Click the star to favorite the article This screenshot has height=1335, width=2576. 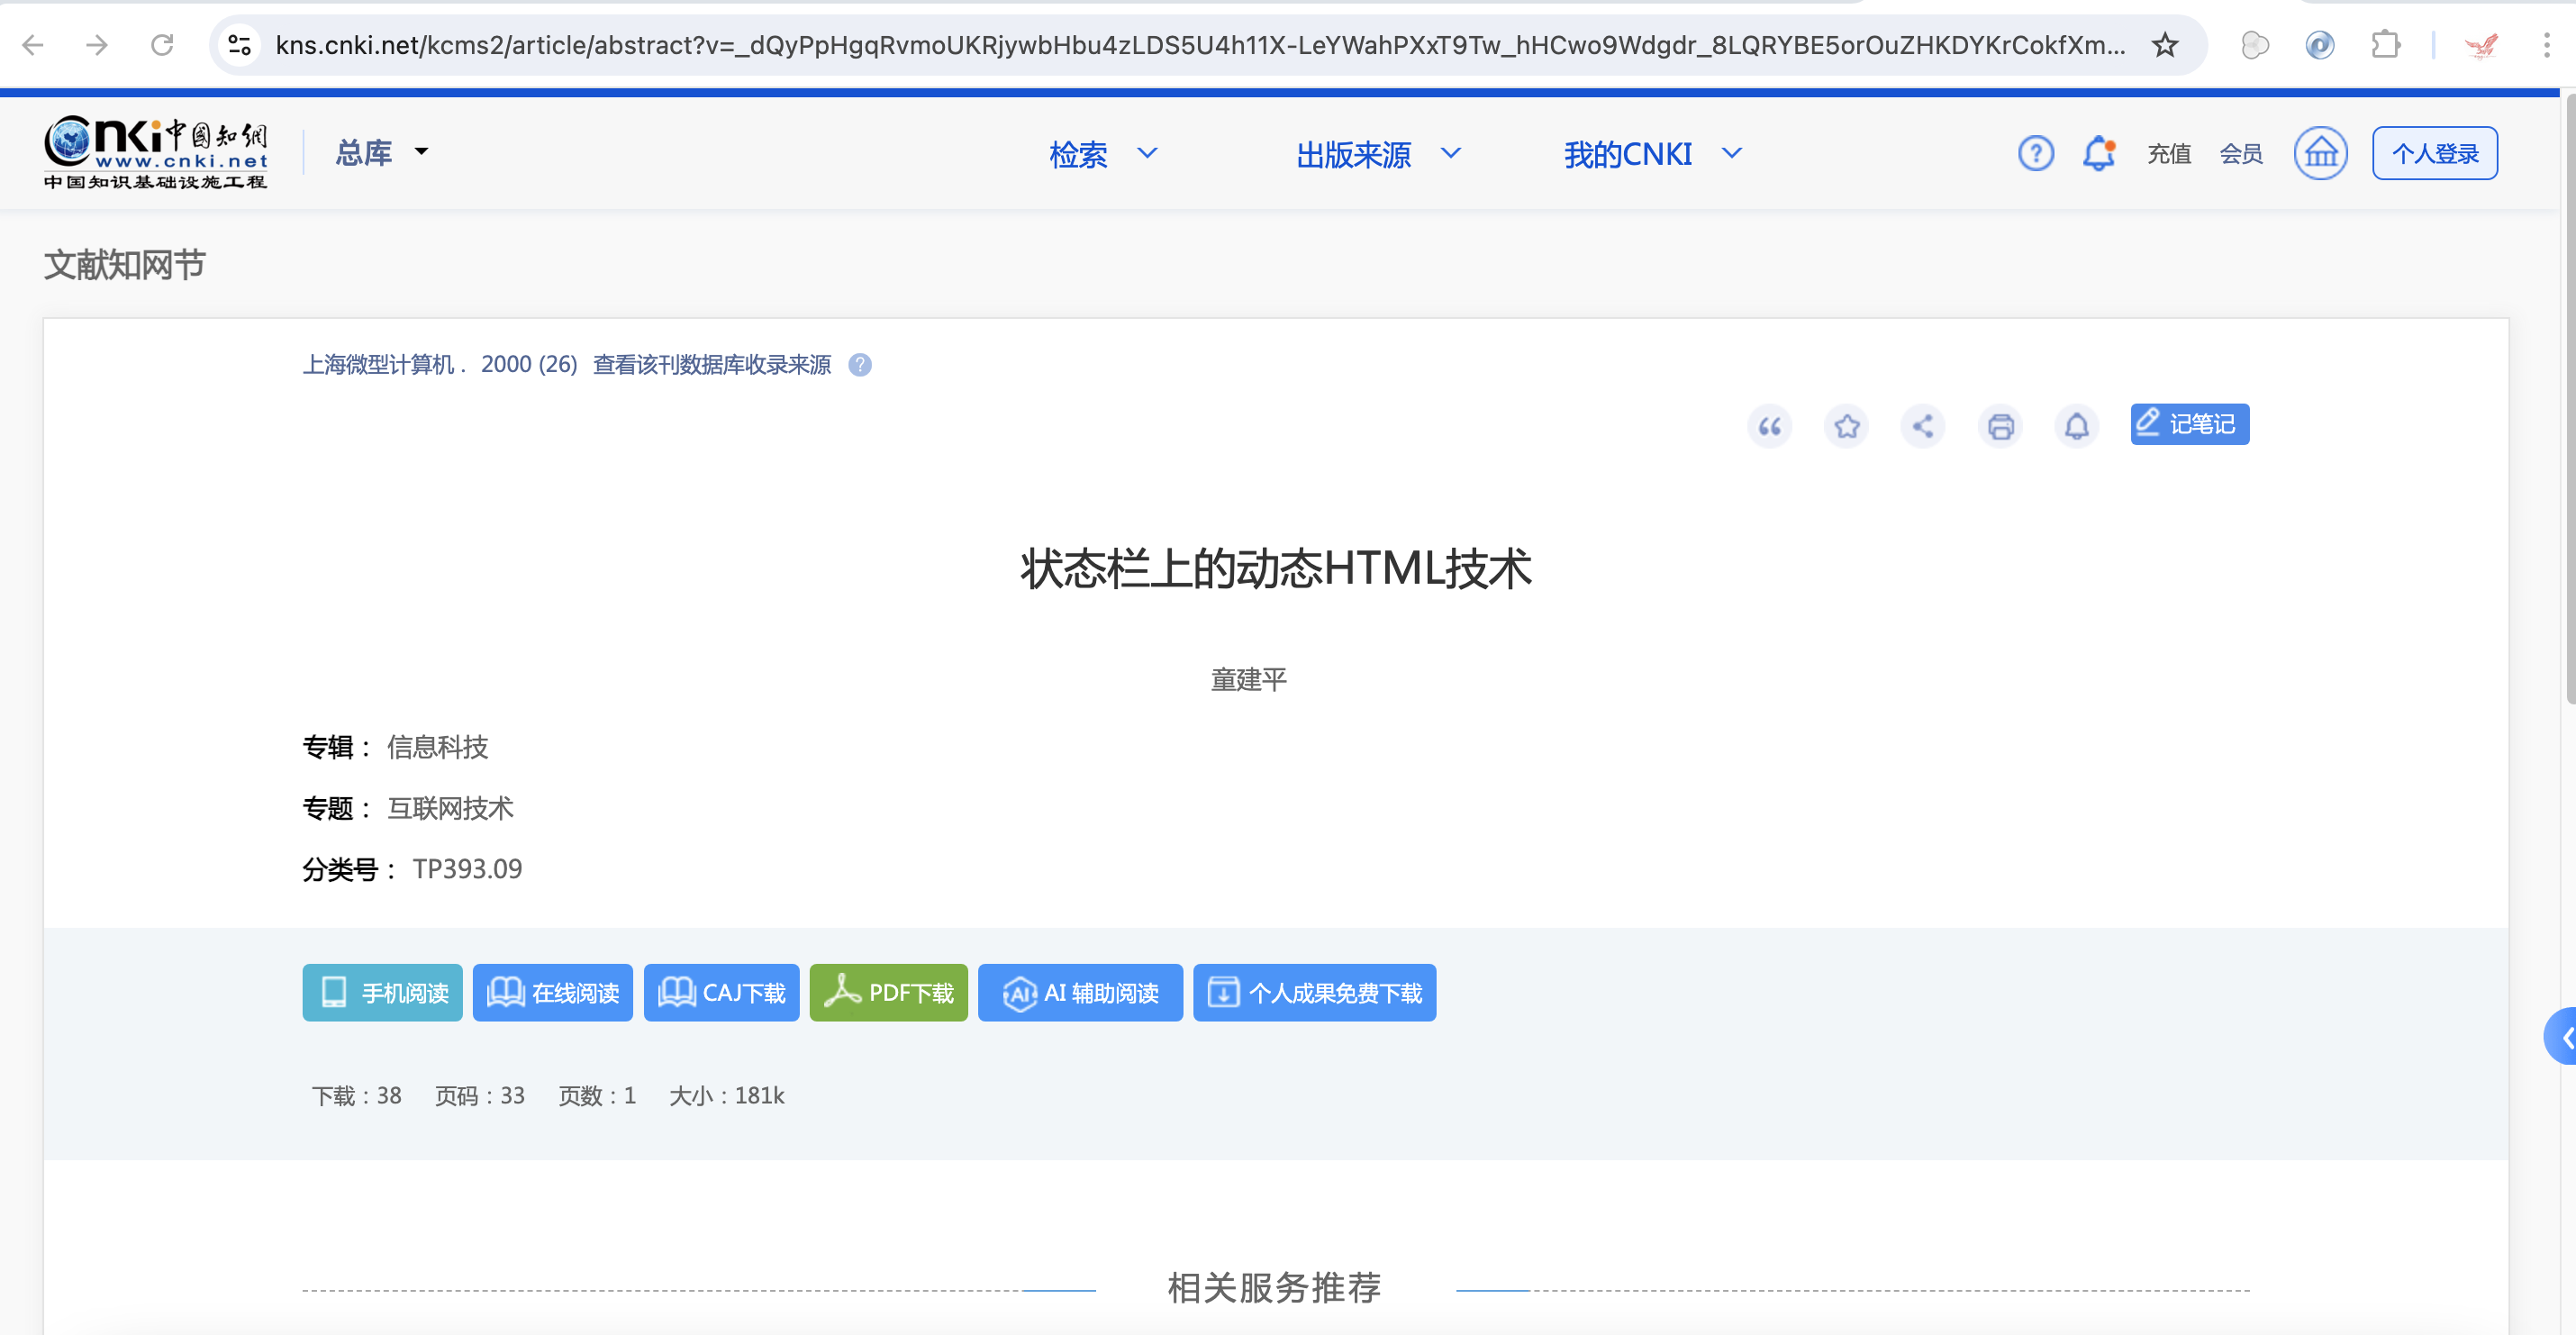pos(1846,426)
